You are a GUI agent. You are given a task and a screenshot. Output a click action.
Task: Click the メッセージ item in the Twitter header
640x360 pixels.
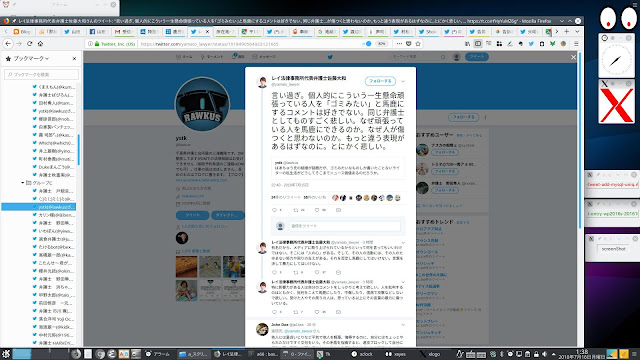click(264, 57)
